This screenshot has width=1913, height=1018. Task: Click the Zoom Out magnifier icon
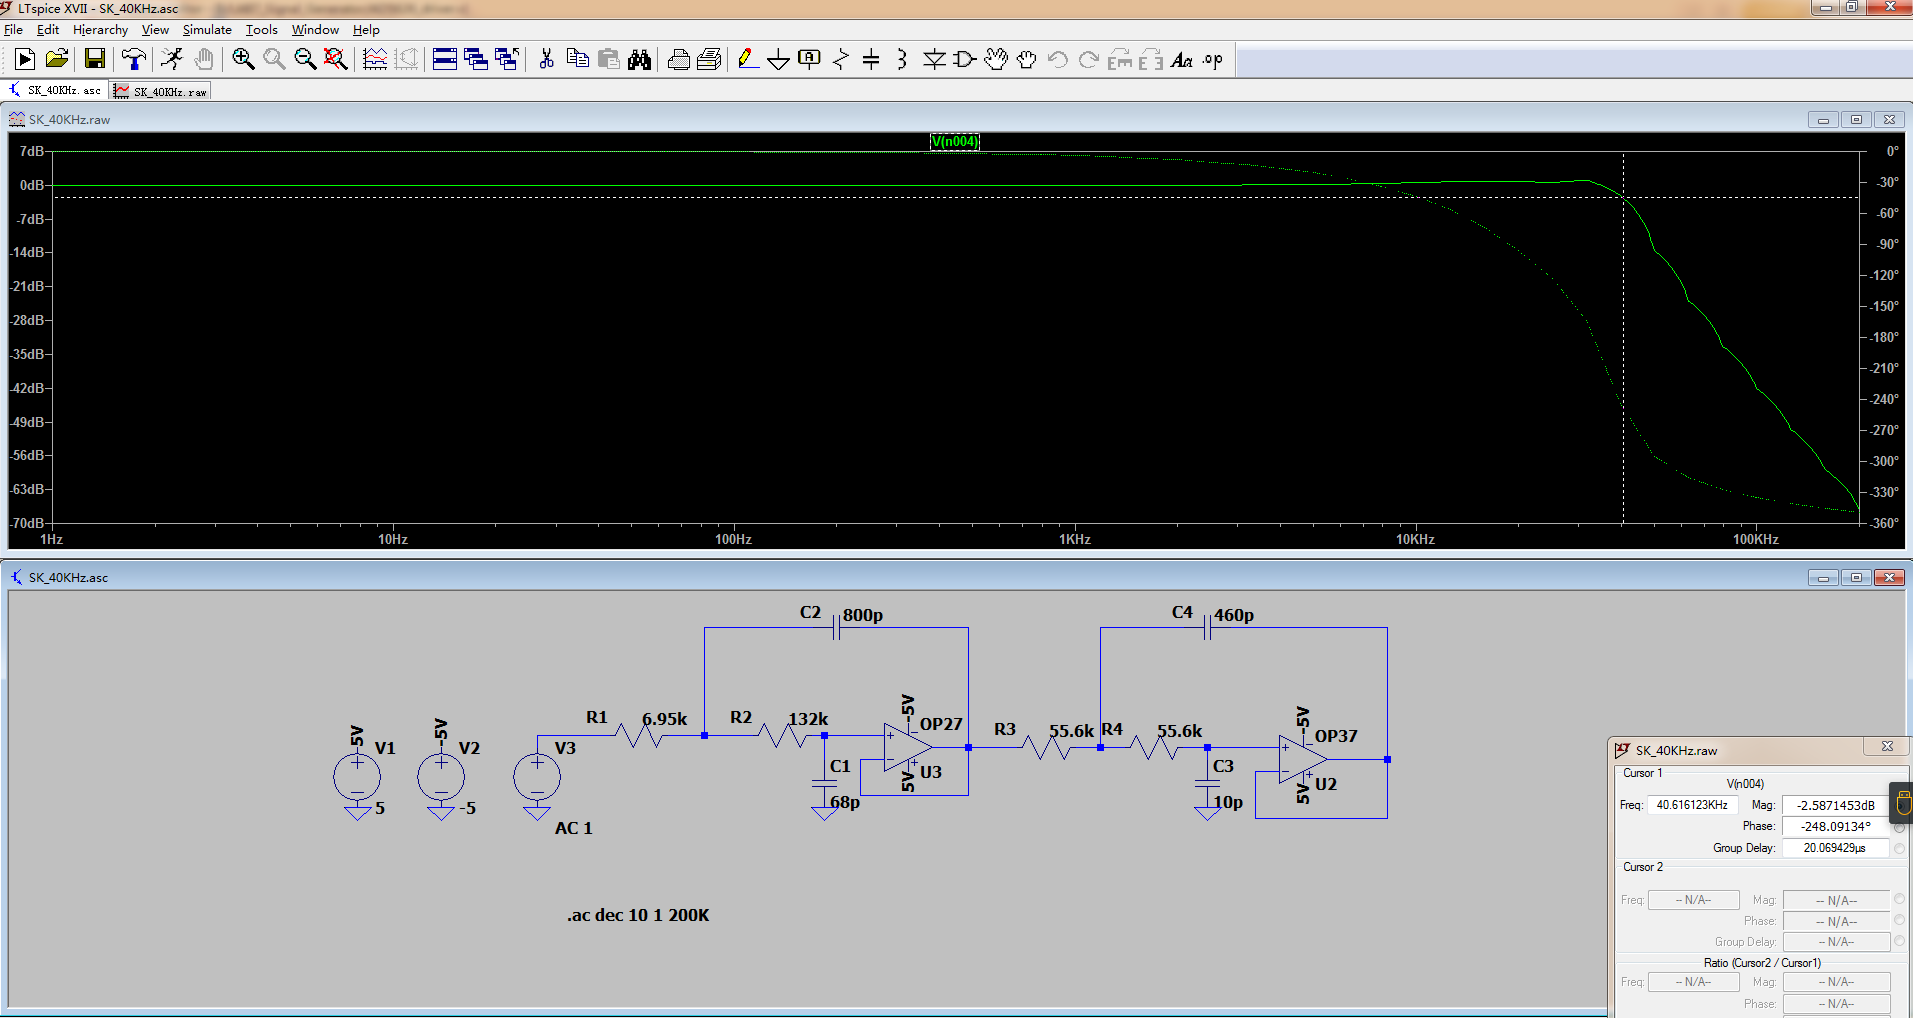[x=305, y=60]
